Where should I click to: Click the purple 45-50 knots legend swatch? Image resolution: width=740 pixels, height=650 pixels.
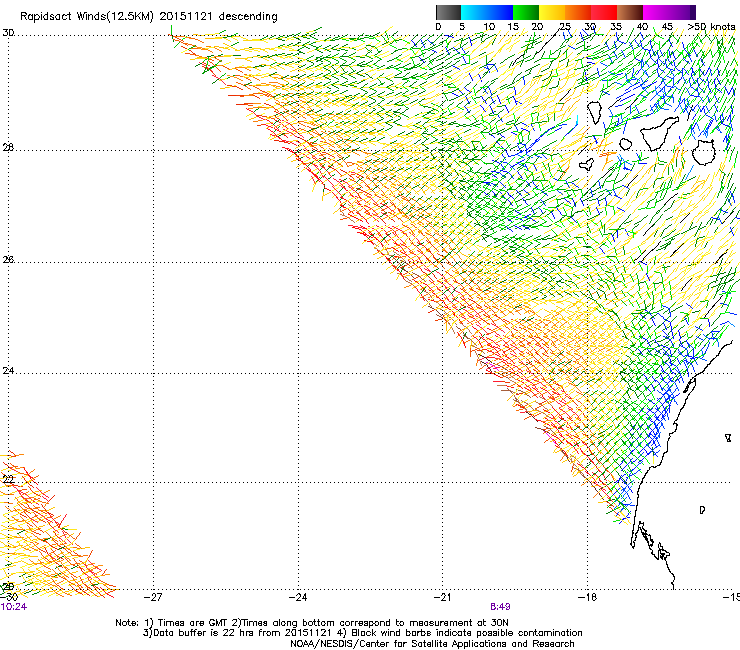(682, 12)
